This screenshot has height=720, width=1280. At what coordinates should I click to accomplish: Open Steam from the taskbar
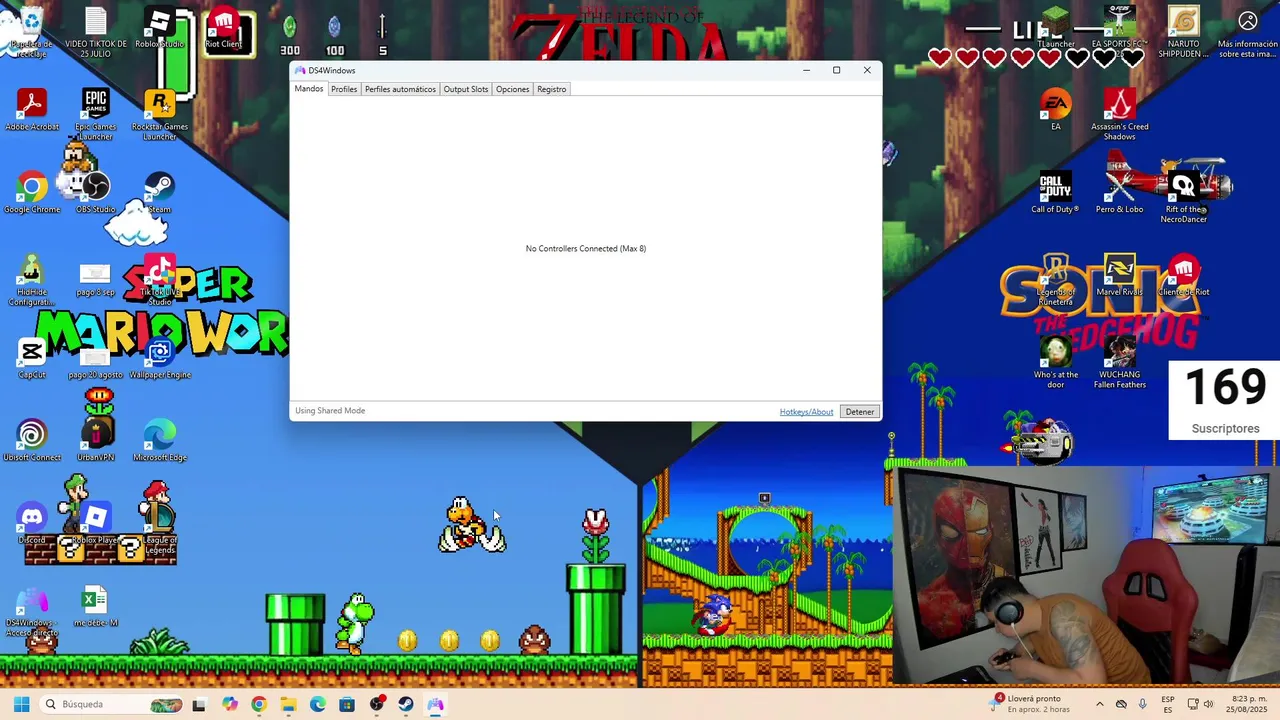[x=405, y=704]
